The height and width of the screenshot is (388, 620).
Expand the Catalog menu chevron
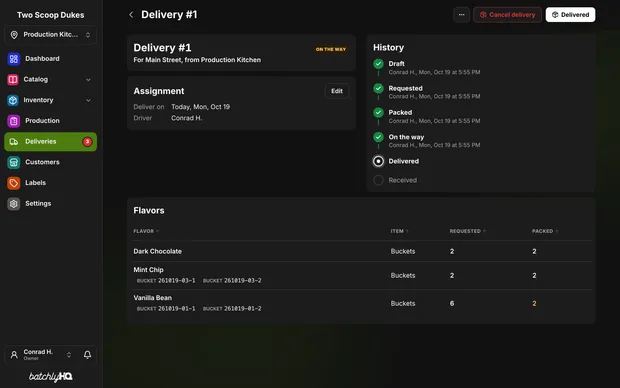click(88, 79)
